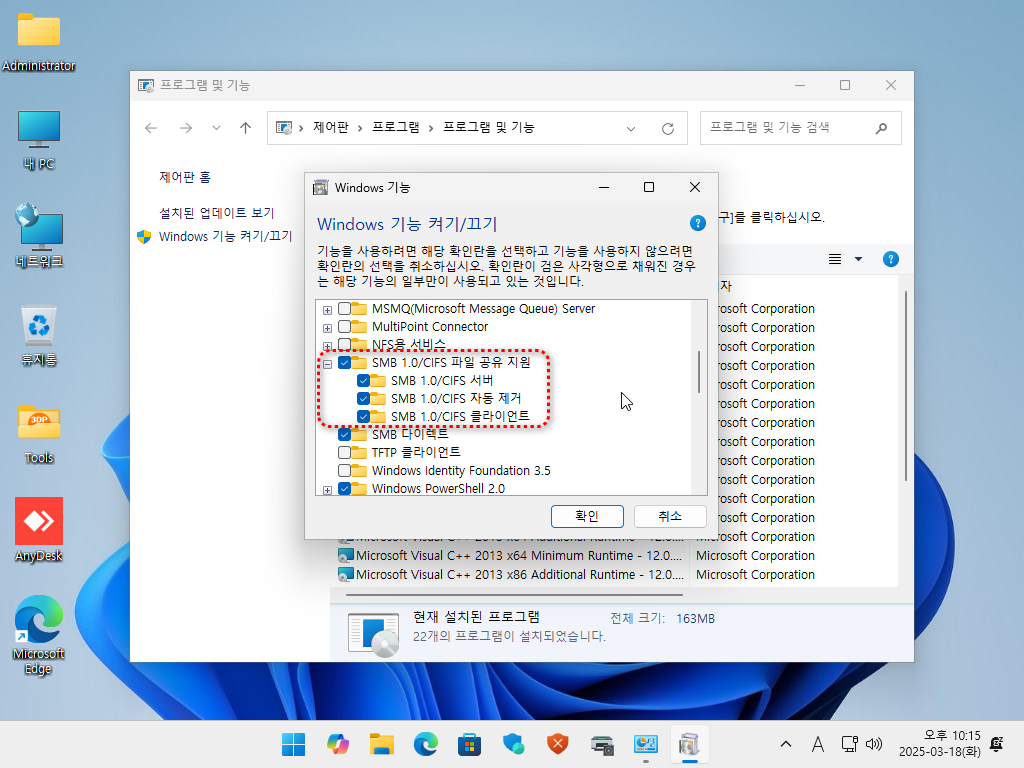Toggle the MSMQ Server checkbox
Screen dimensions: 1024x768
tap(345, 309)
